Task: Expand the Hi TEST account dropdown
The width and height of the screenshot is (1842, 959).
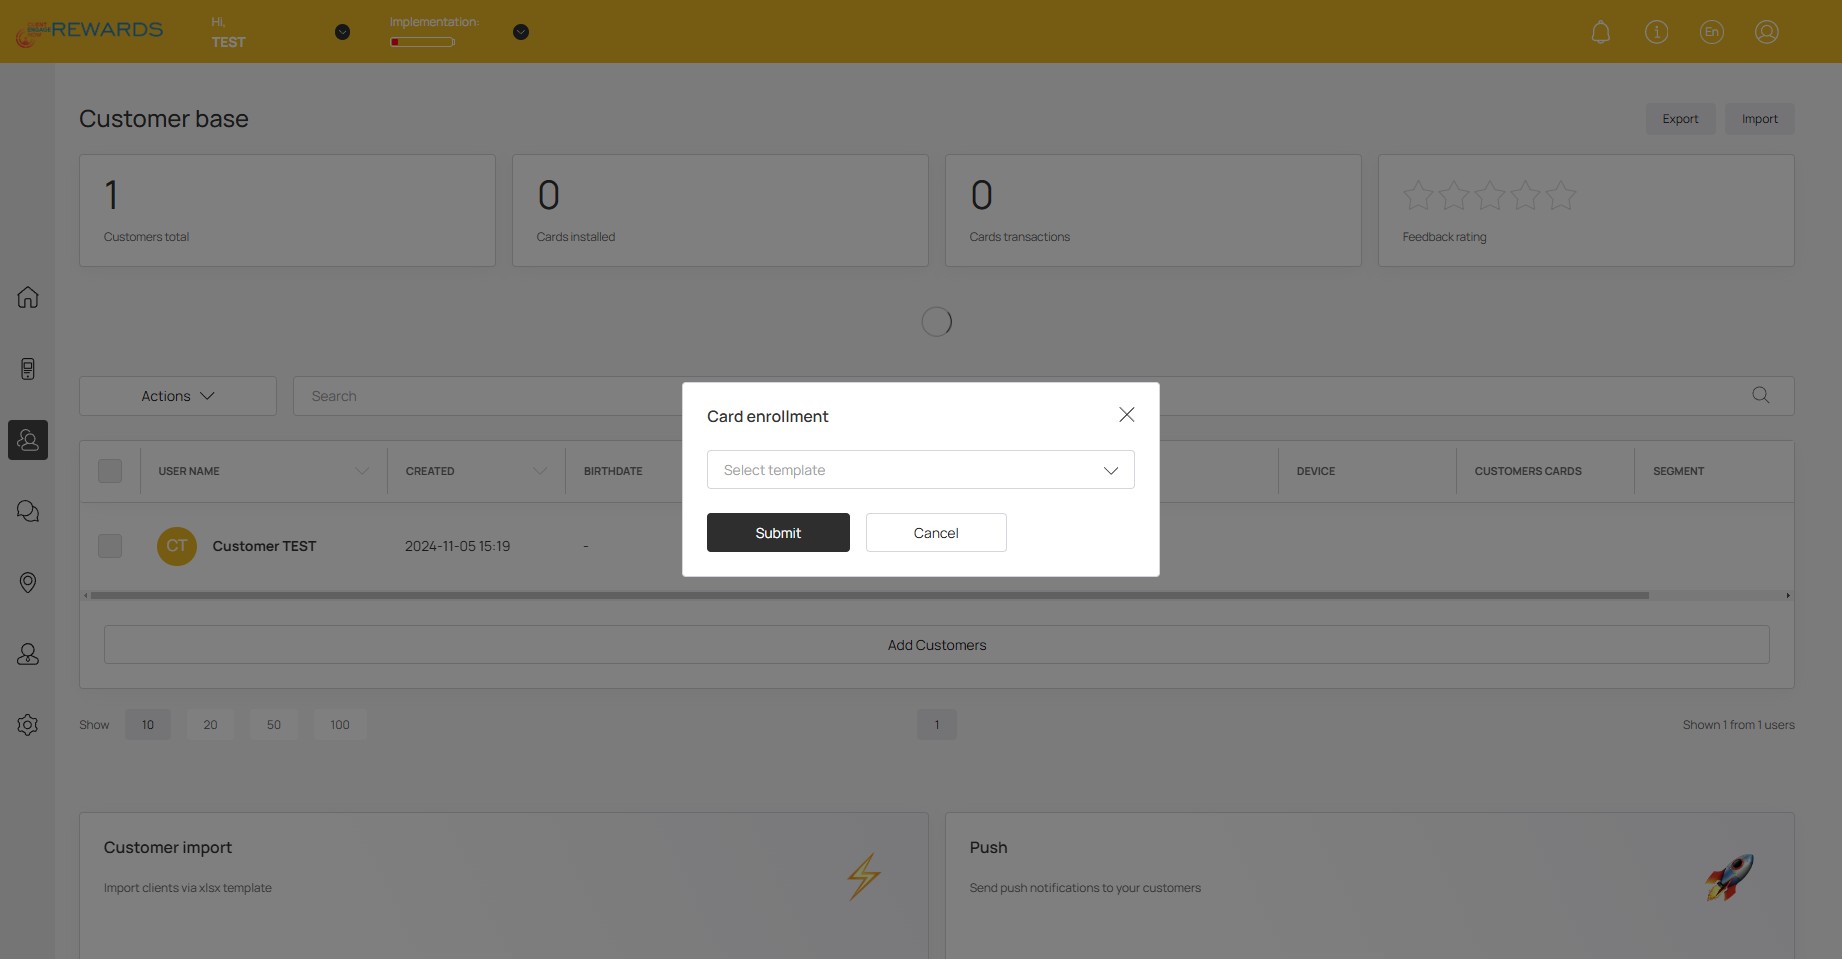Action: point(342,32)
